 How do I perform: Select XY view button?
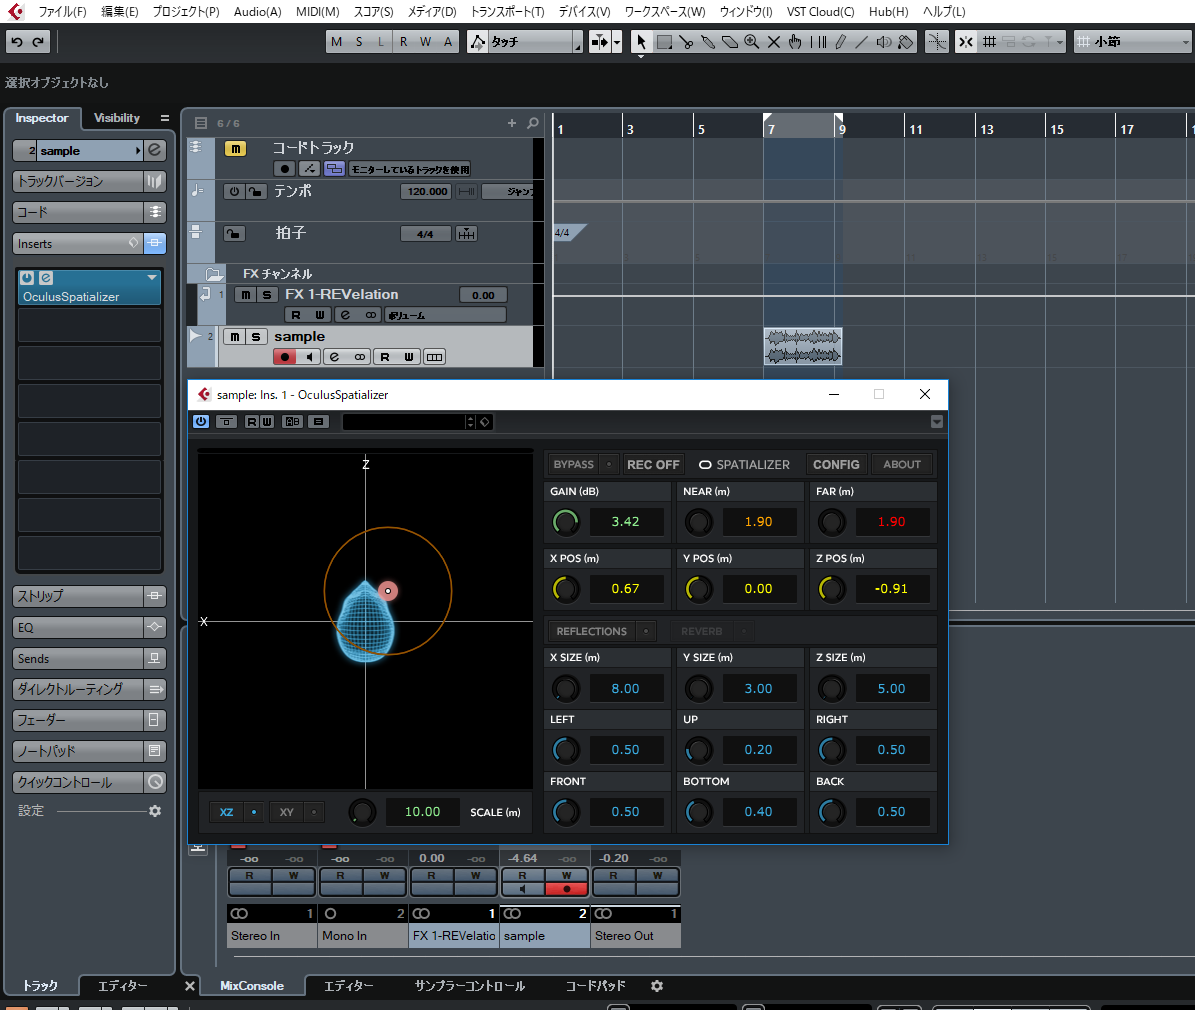[x=287, y=812]
